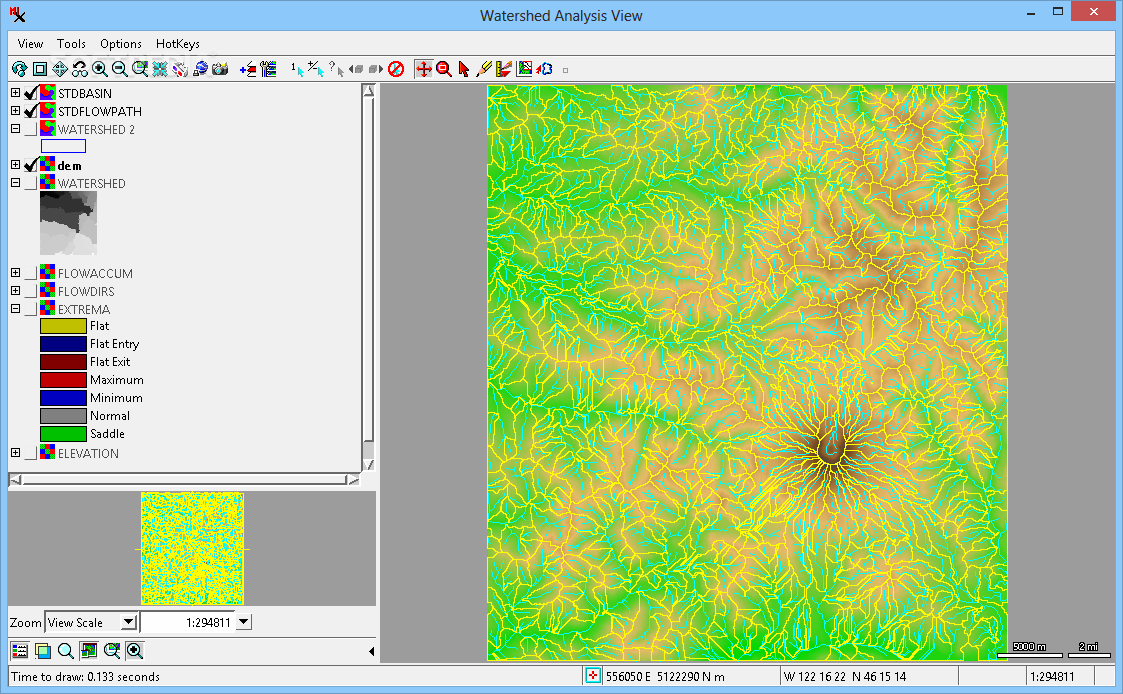Open the Snapshot camera tool
Viewport: 1123px width, 694px height.
pyautogui.click(x=221, y=69)
